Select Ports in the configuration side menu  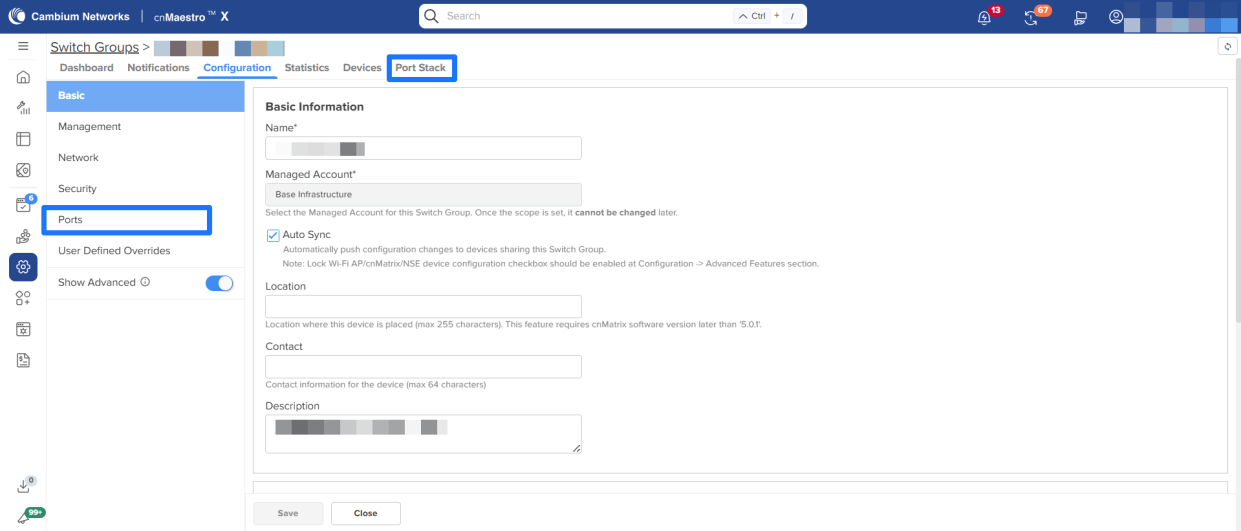coord(70,219)
